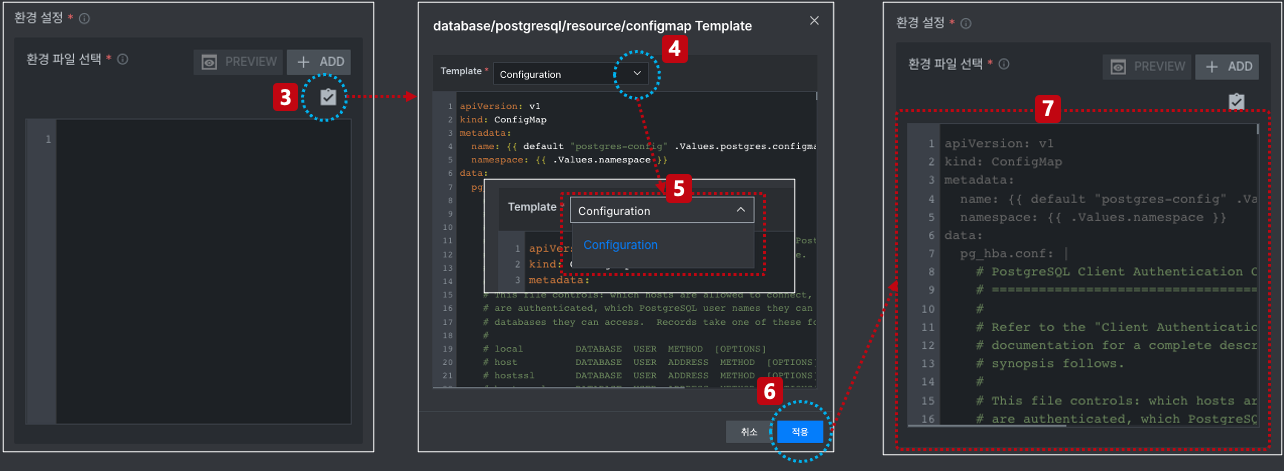
Task: Click PREVIEW button in the right panel
Action: click(1148, 67)
